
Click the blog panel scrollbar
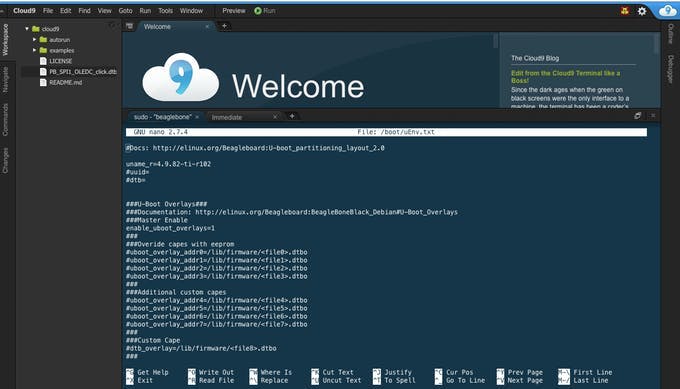pyautogui.click(x=656, y=44)
